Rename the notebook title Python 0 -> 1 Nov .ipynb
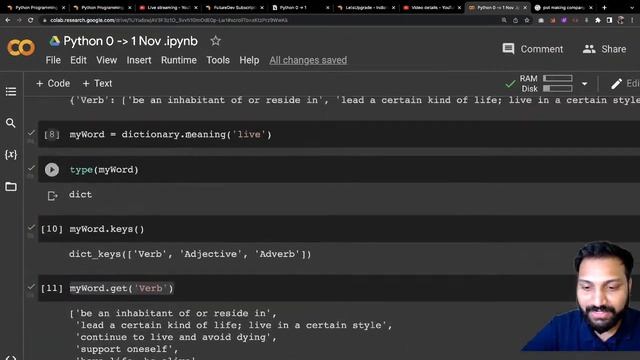The image size is (640, 360). click(131, 41)
